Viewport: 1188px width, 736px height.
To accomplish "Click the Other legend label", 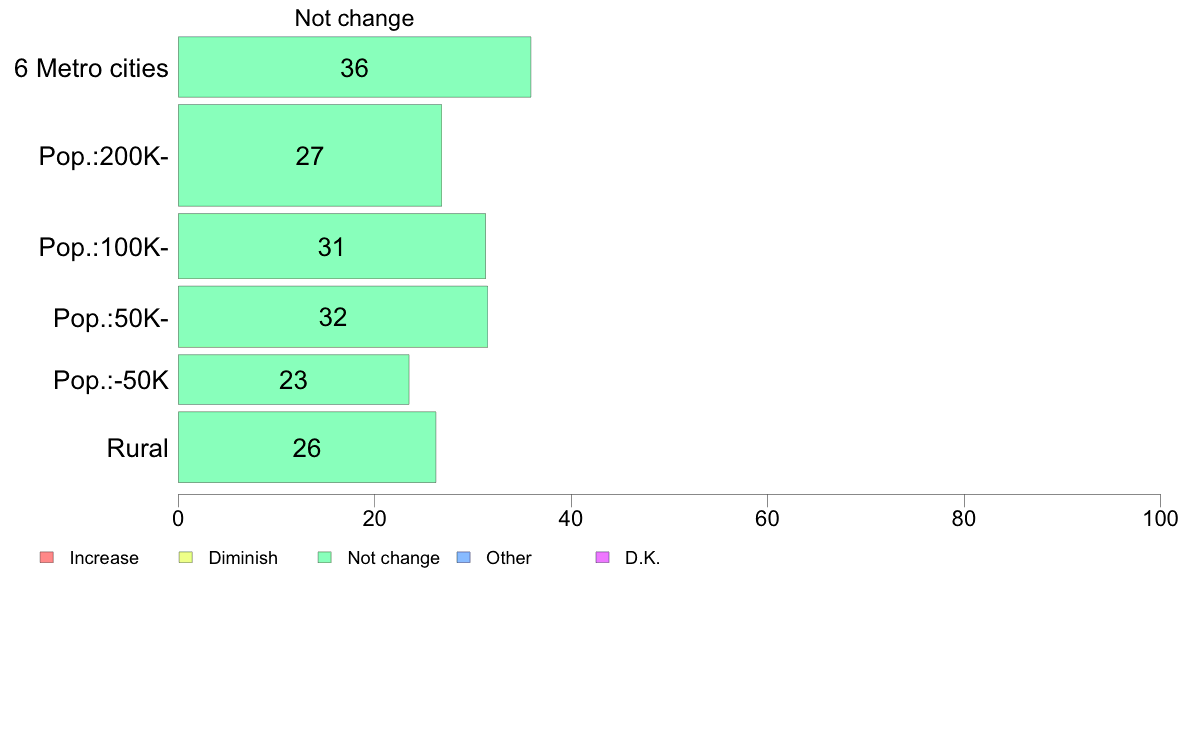I will point(509,558).
